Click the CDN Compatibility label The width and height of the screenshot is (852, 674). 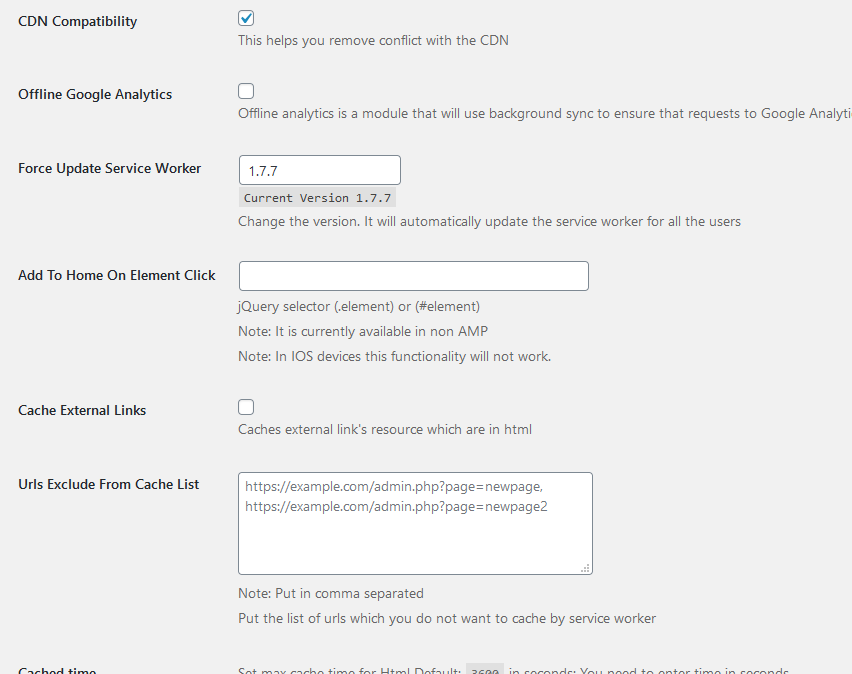click(78, 21)
